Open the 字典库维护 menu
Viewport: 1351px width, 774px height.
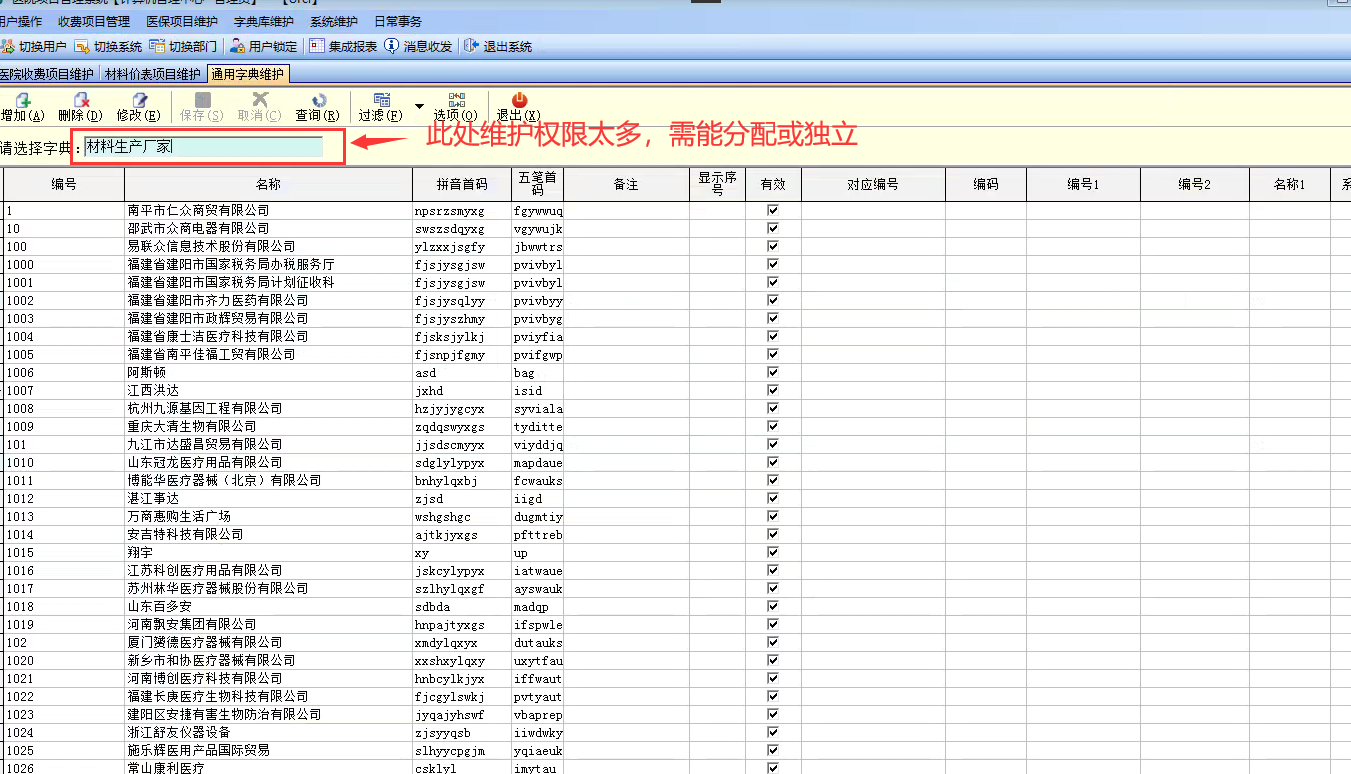(264, 21)
